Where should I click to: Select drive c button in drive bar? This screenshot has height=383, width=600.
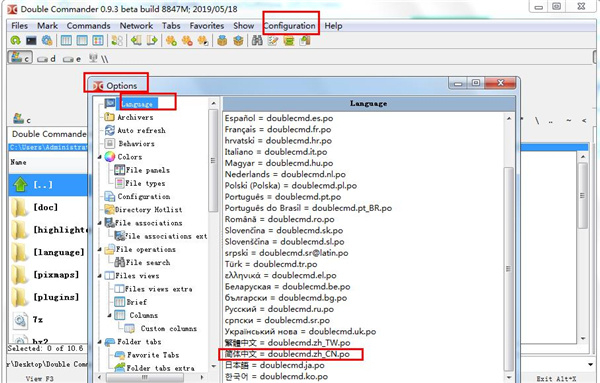point(20,58)
